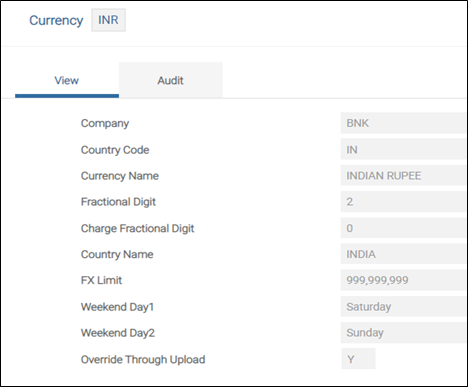Click the Company field showing BNK
The height and width of the screenshot is (387, 468).
coord(403,123)
